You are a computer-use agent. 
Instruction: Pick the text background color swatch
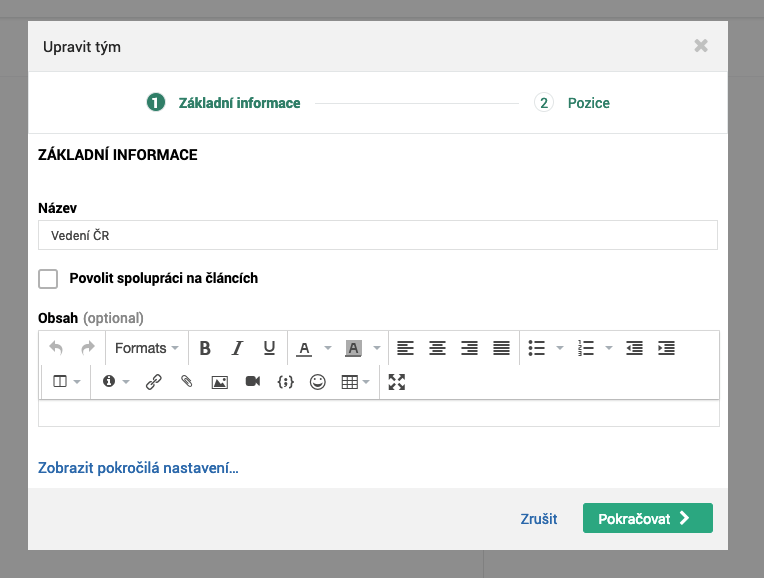tap(353, 348)
